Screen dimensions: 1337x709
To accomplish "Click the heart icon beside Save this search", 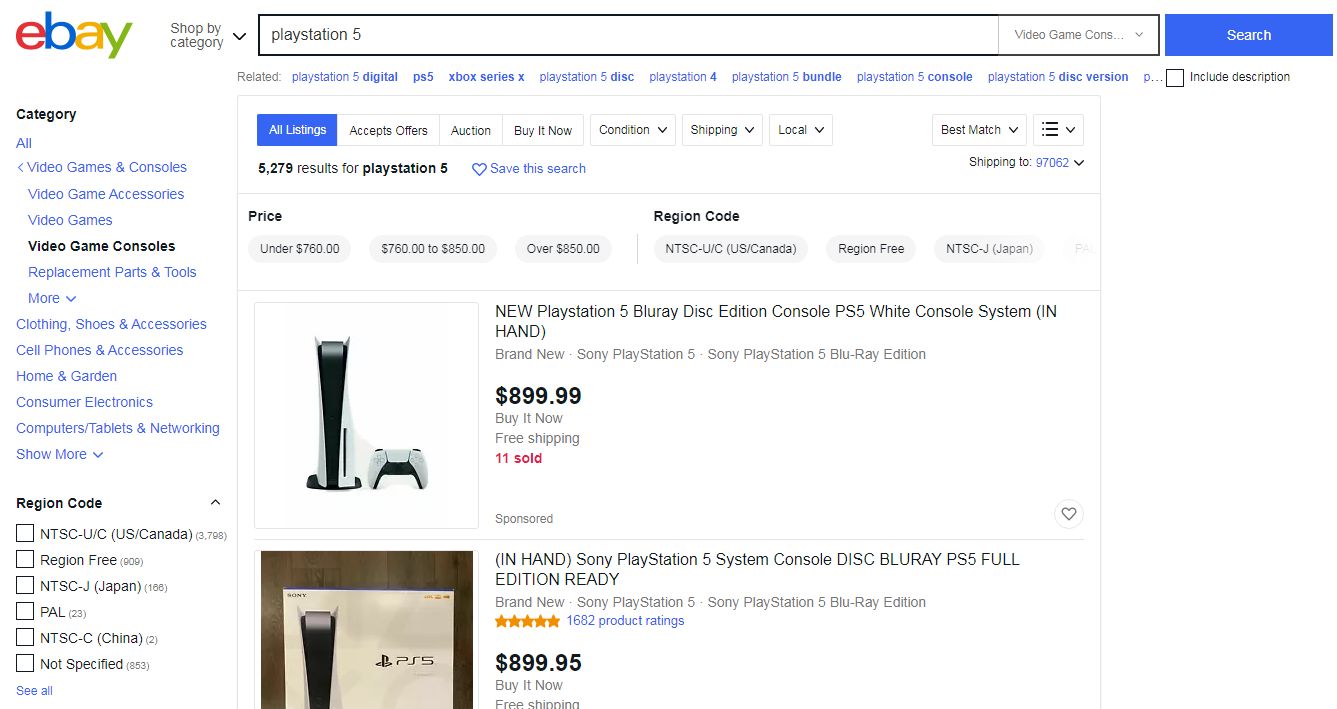I will coord(479,169).
